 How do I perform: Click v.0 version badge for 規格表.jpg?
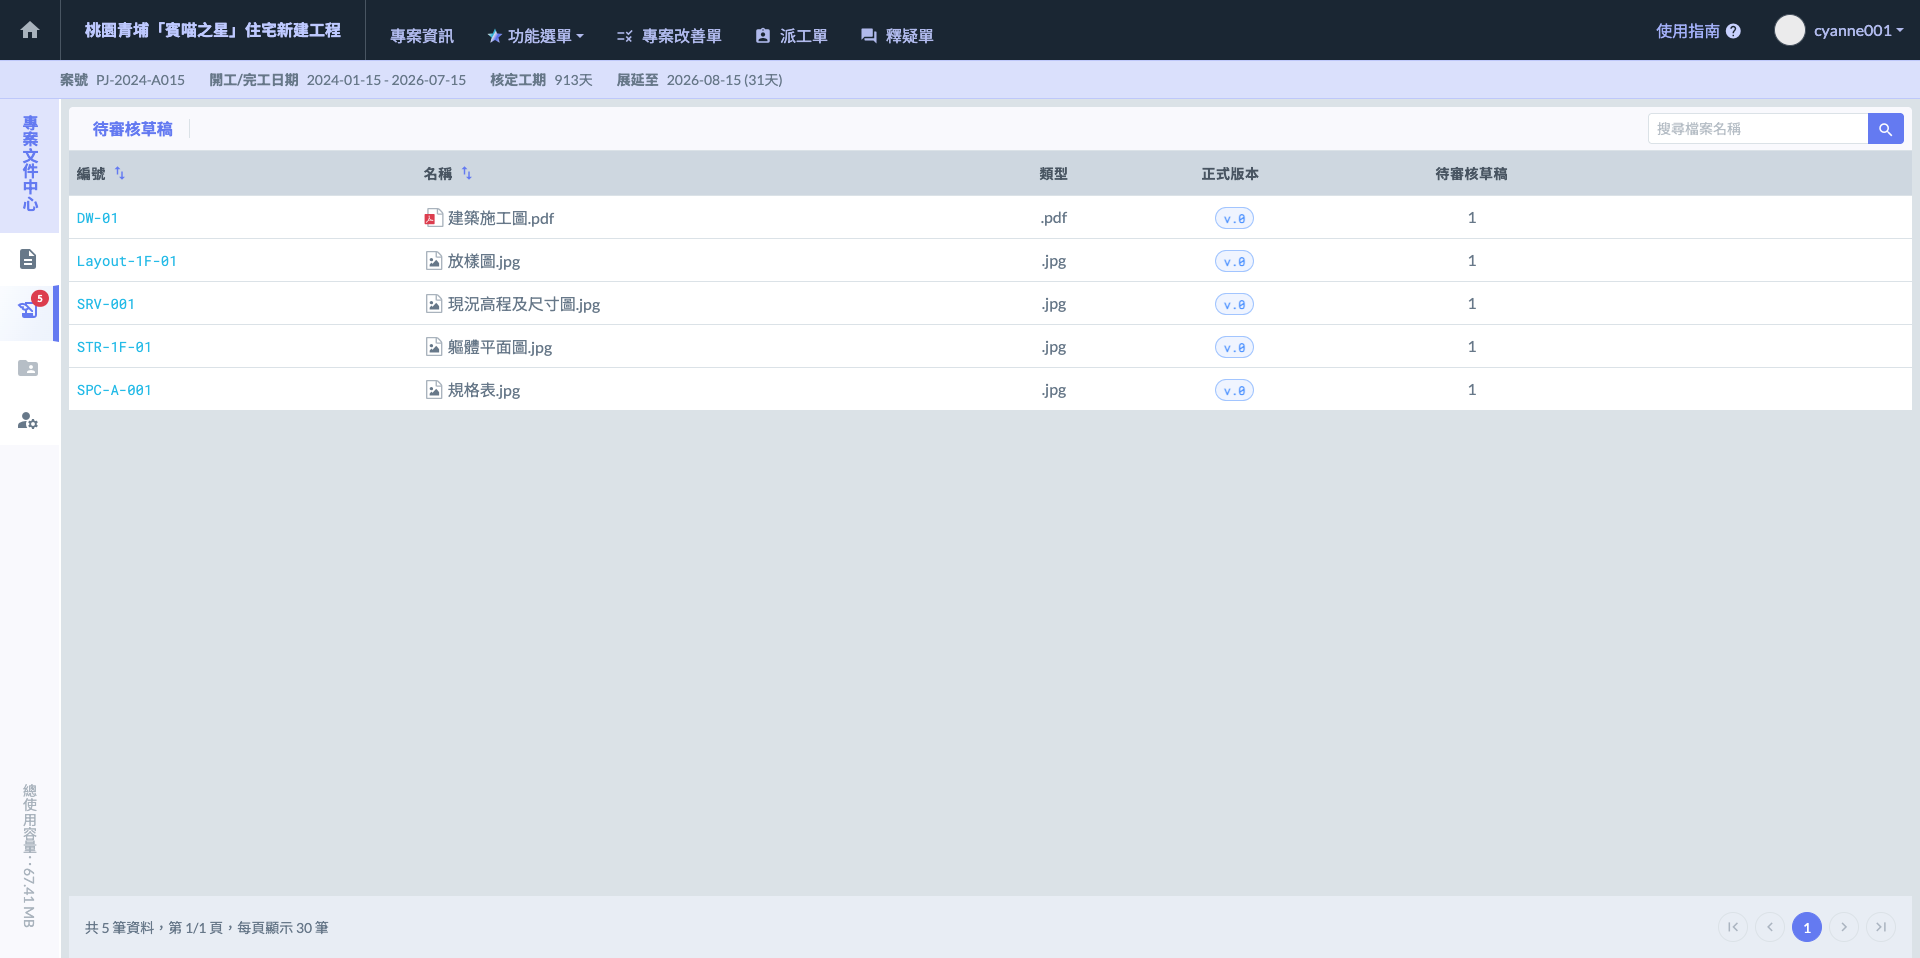pyautogui.click(x=1234, y=391)
